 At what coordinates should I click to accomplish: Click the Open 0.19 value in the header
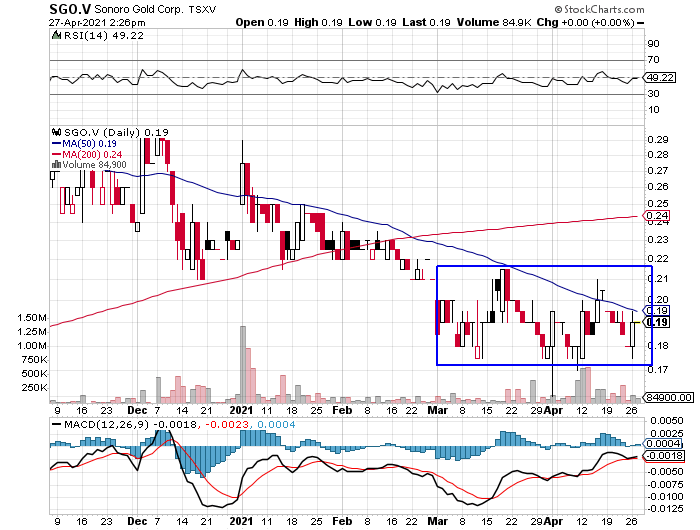click(262, 22)
